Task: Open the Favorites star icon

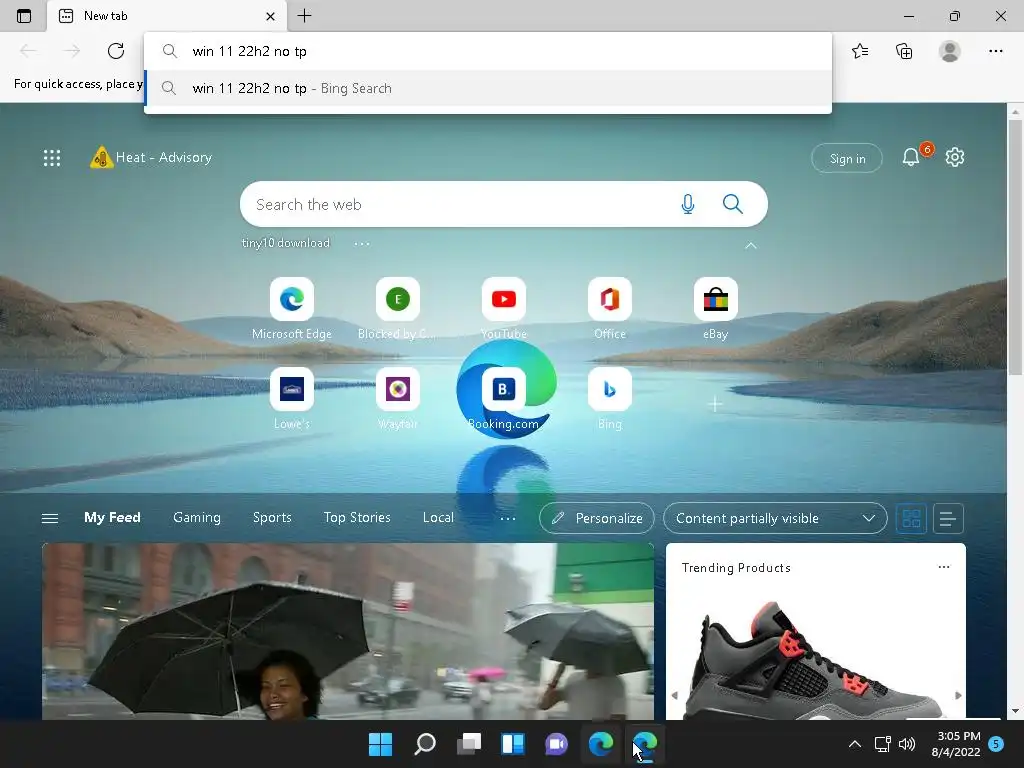Action: click(x=860, y=51)
